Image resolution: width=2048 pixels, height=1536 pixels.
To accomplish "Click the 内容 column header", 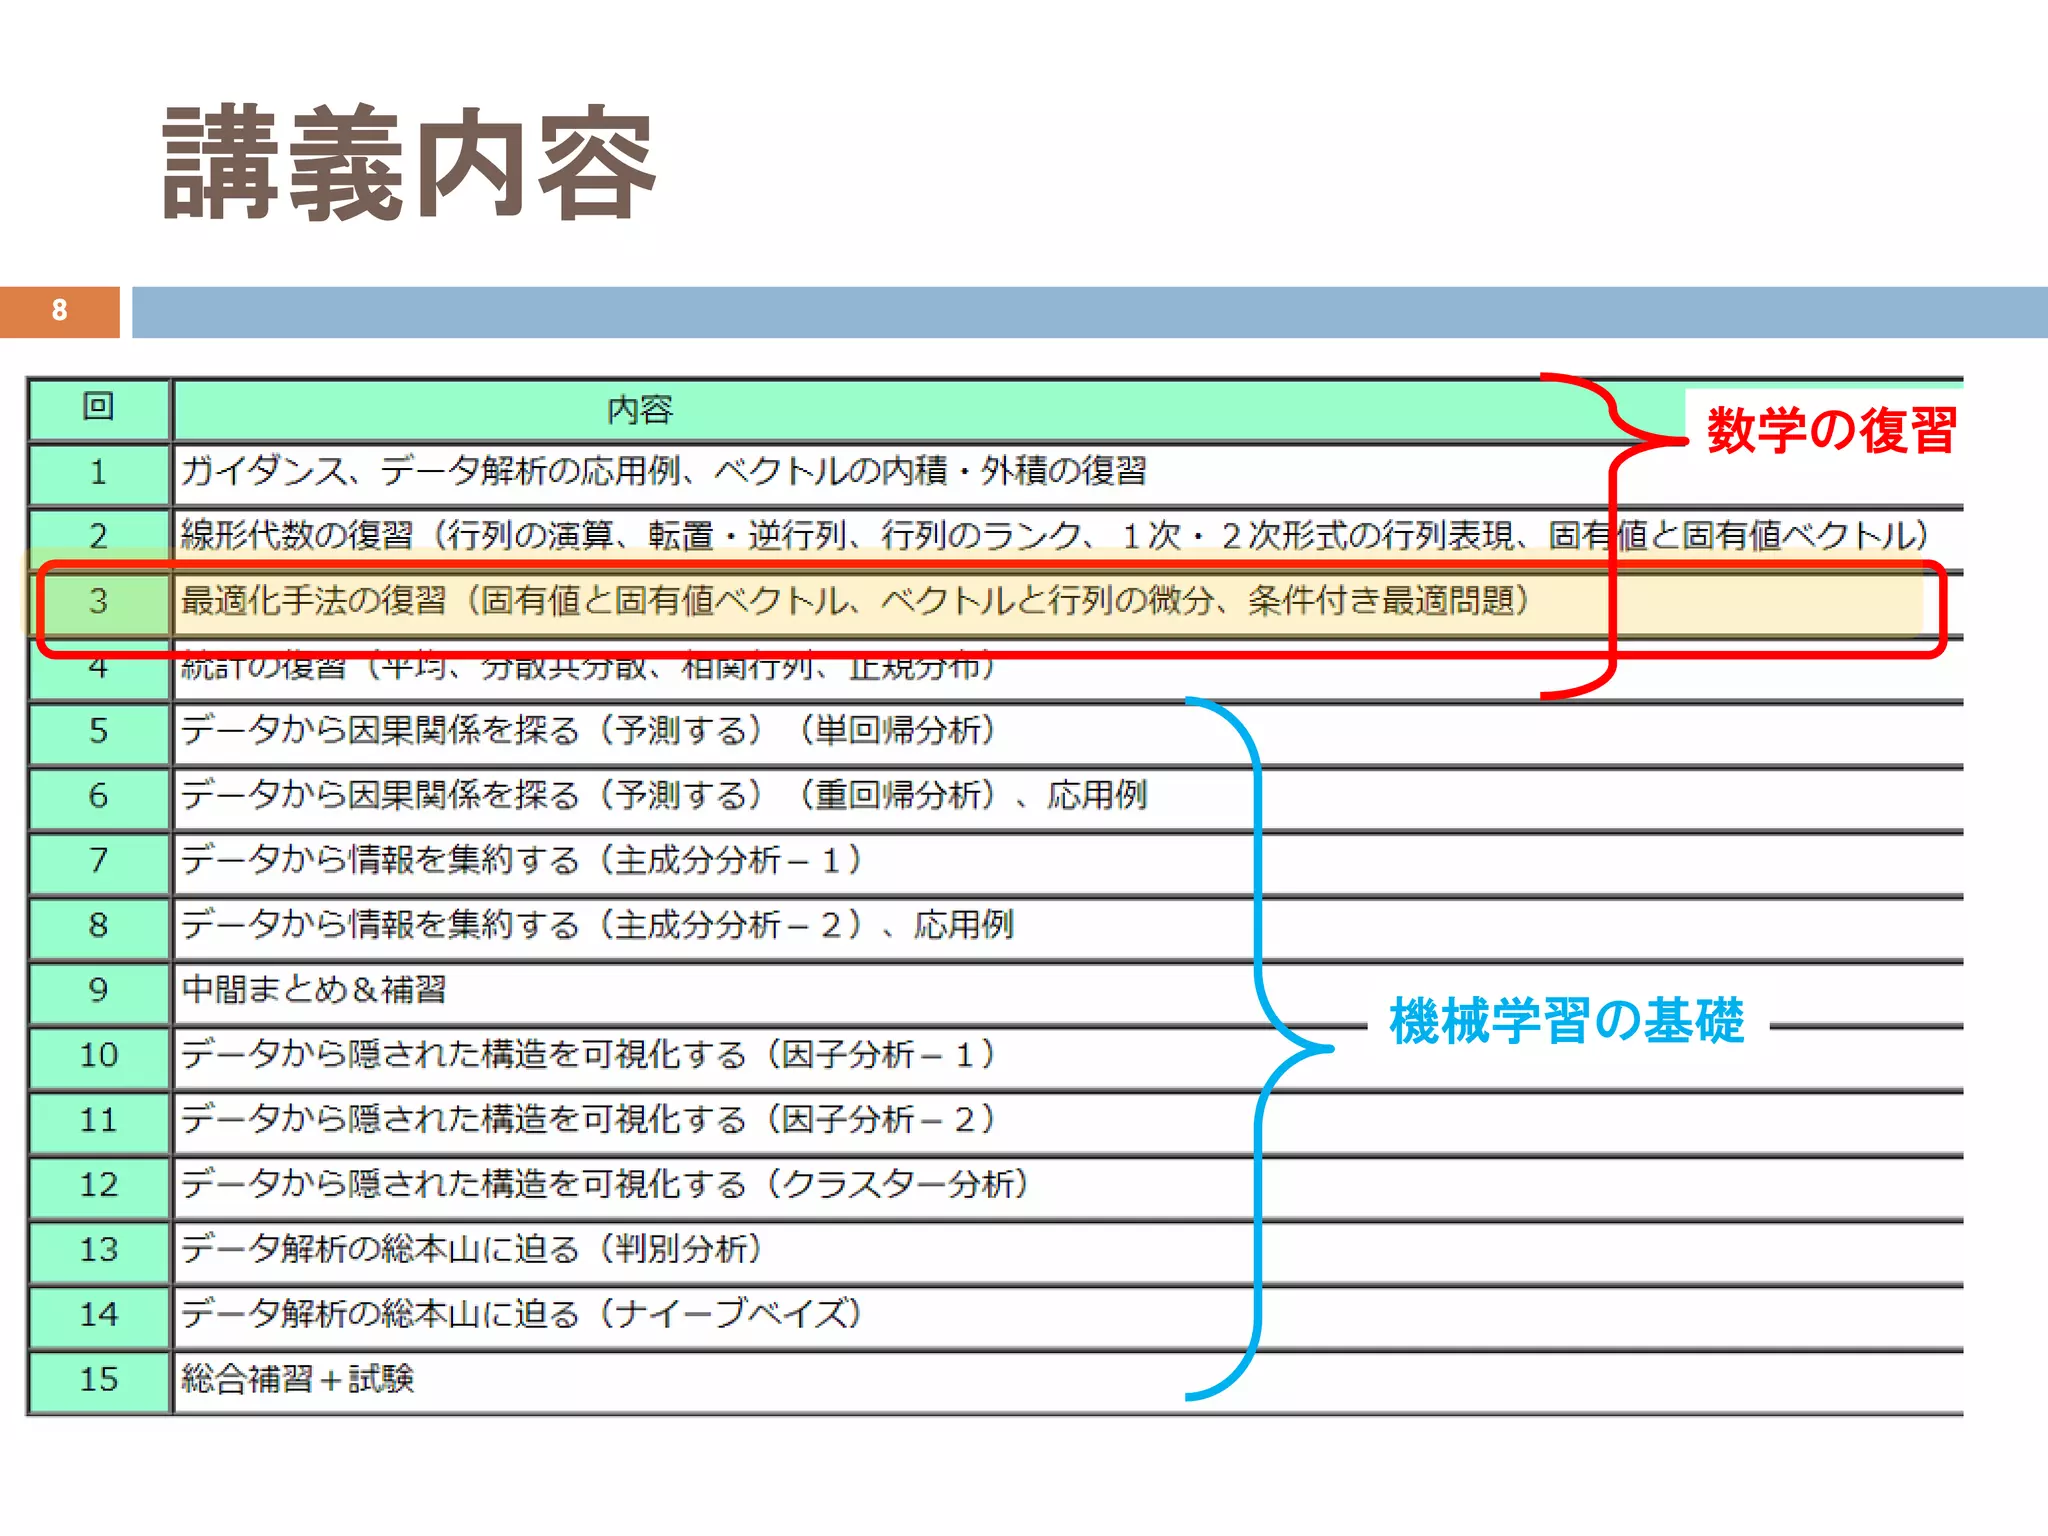I will coord(640,410).
